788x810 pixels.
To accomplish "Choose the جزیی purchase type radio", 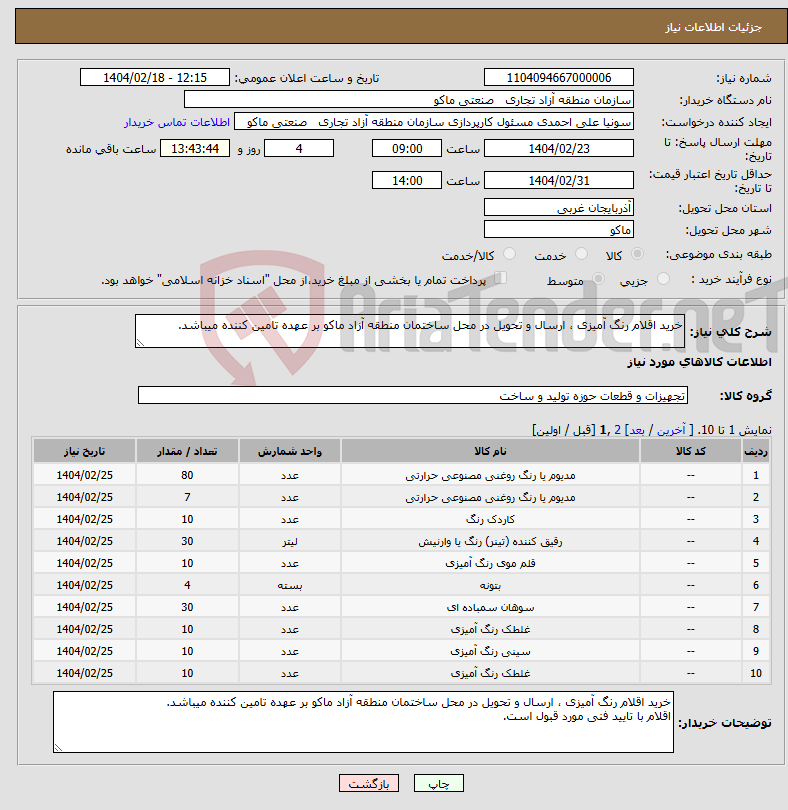I will pos(663,279).
